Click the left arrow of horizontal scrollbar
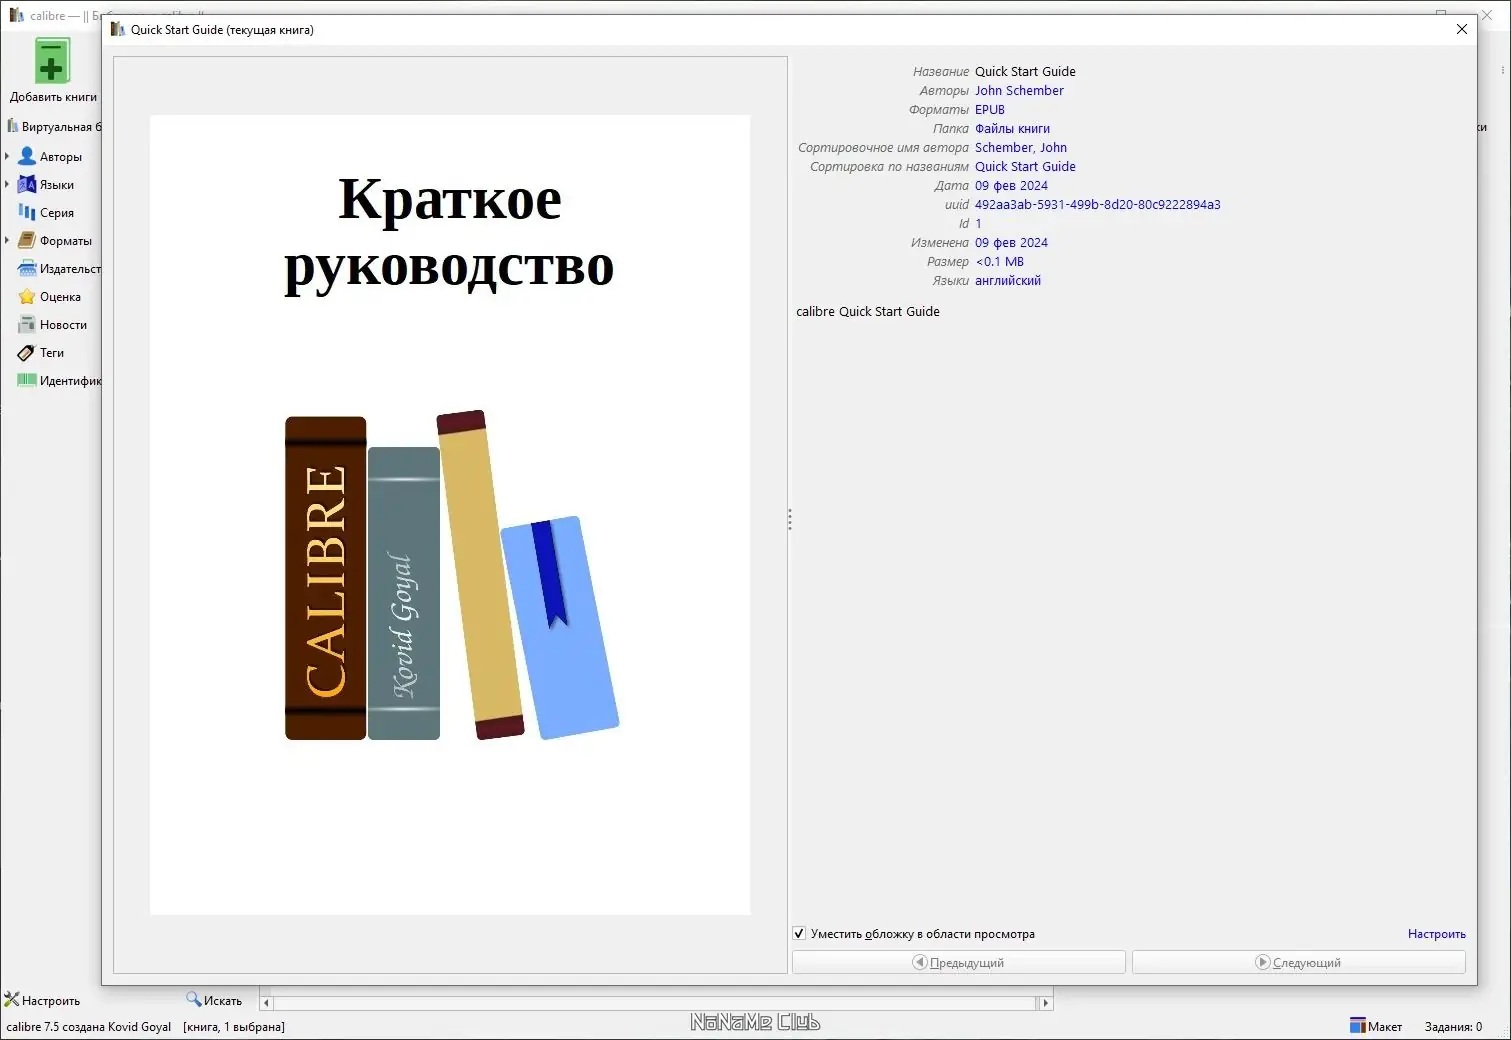Image resolution: width=1511 pixels, height=1040 pixels. 266,1002
